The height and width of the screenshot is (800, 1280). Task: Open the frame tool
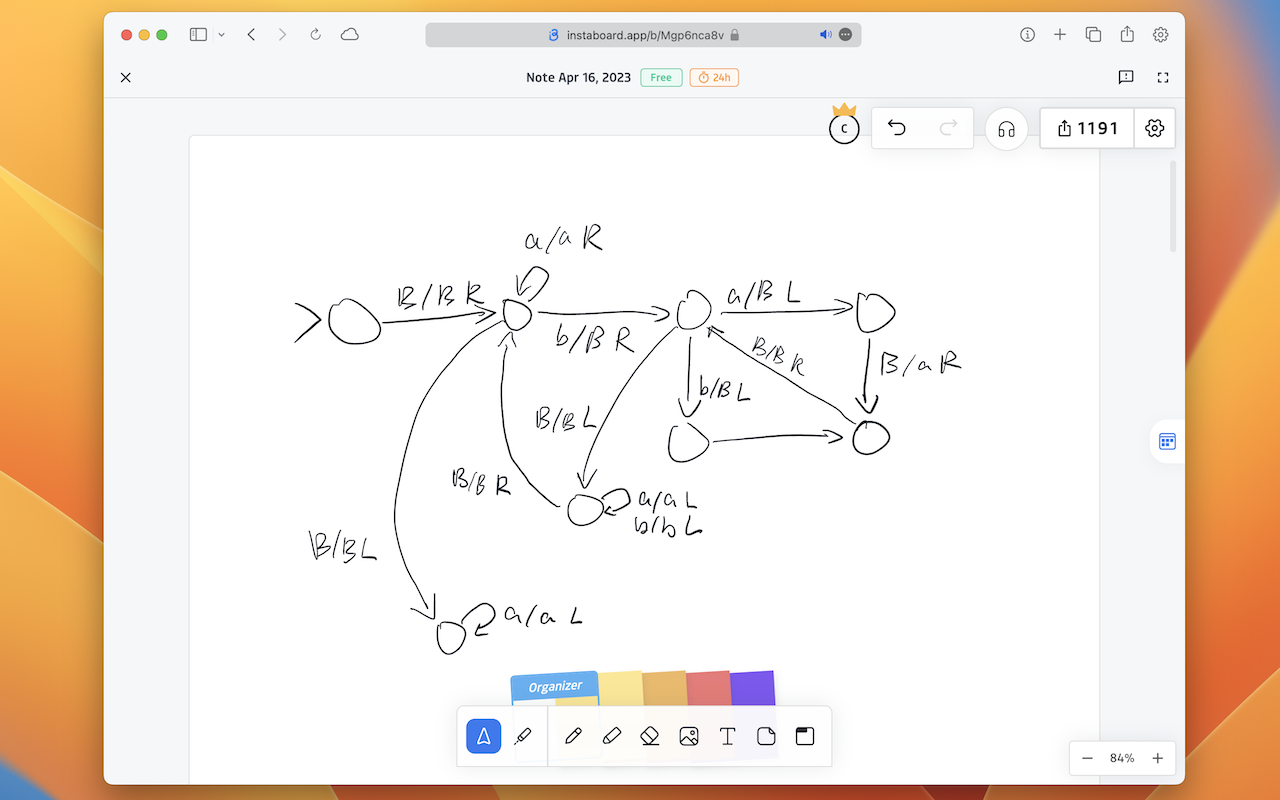click(x=805, y=736)
